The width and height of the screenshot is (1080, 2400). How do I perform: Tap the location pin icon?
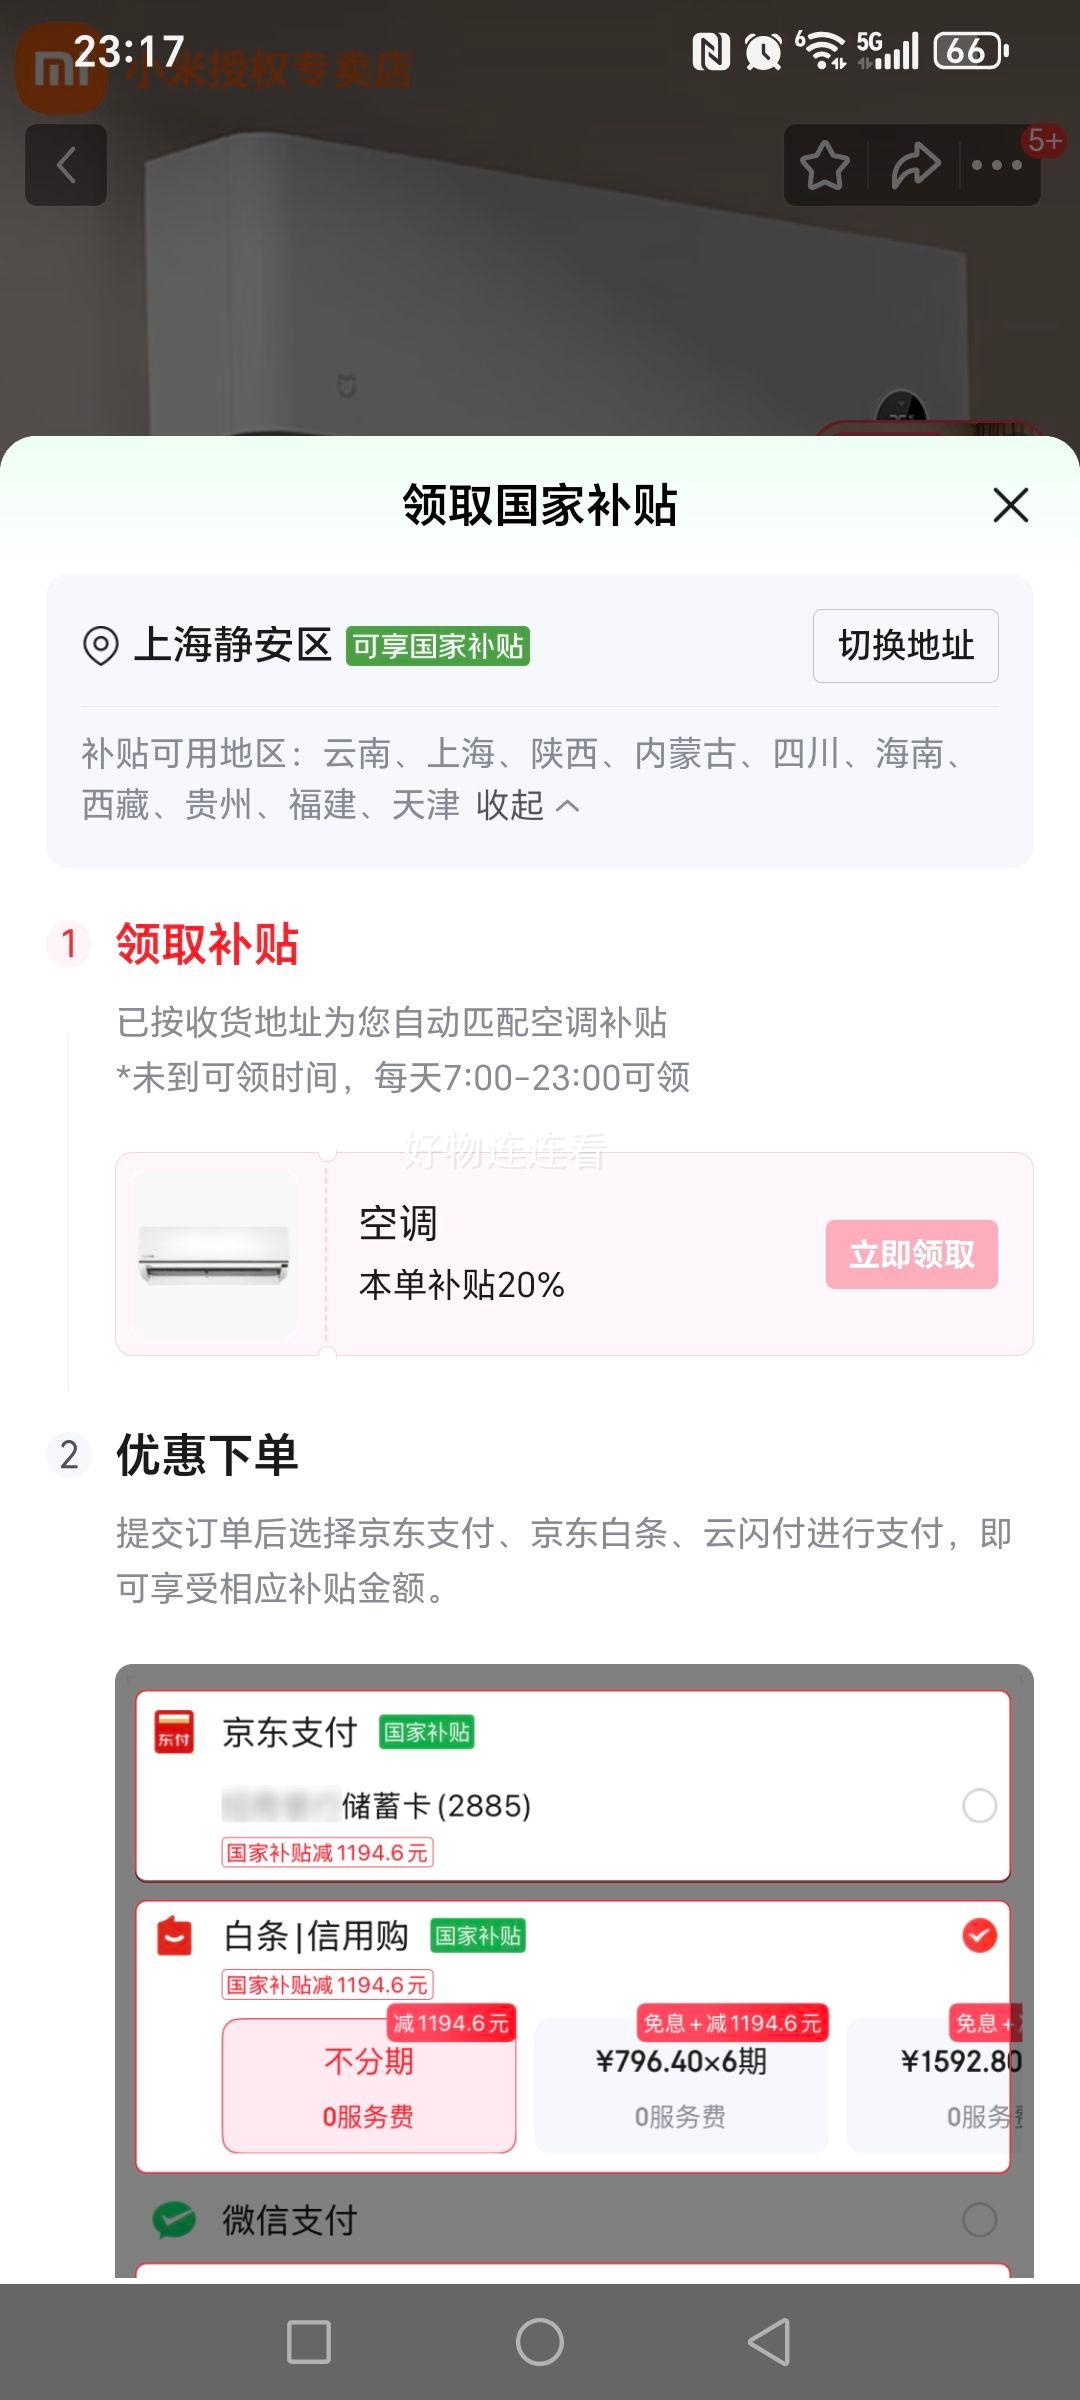tap(100, 646)
